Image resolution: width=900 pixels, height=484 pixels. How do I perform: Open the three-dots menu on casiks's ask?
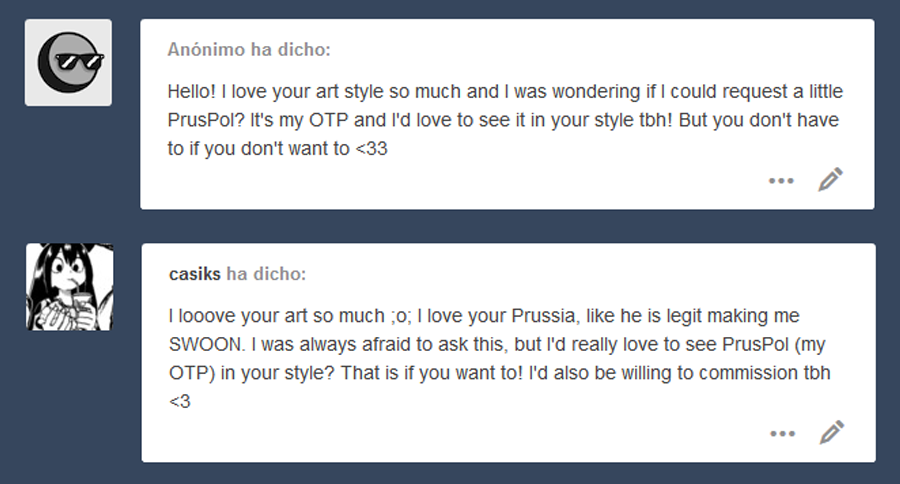781,434
